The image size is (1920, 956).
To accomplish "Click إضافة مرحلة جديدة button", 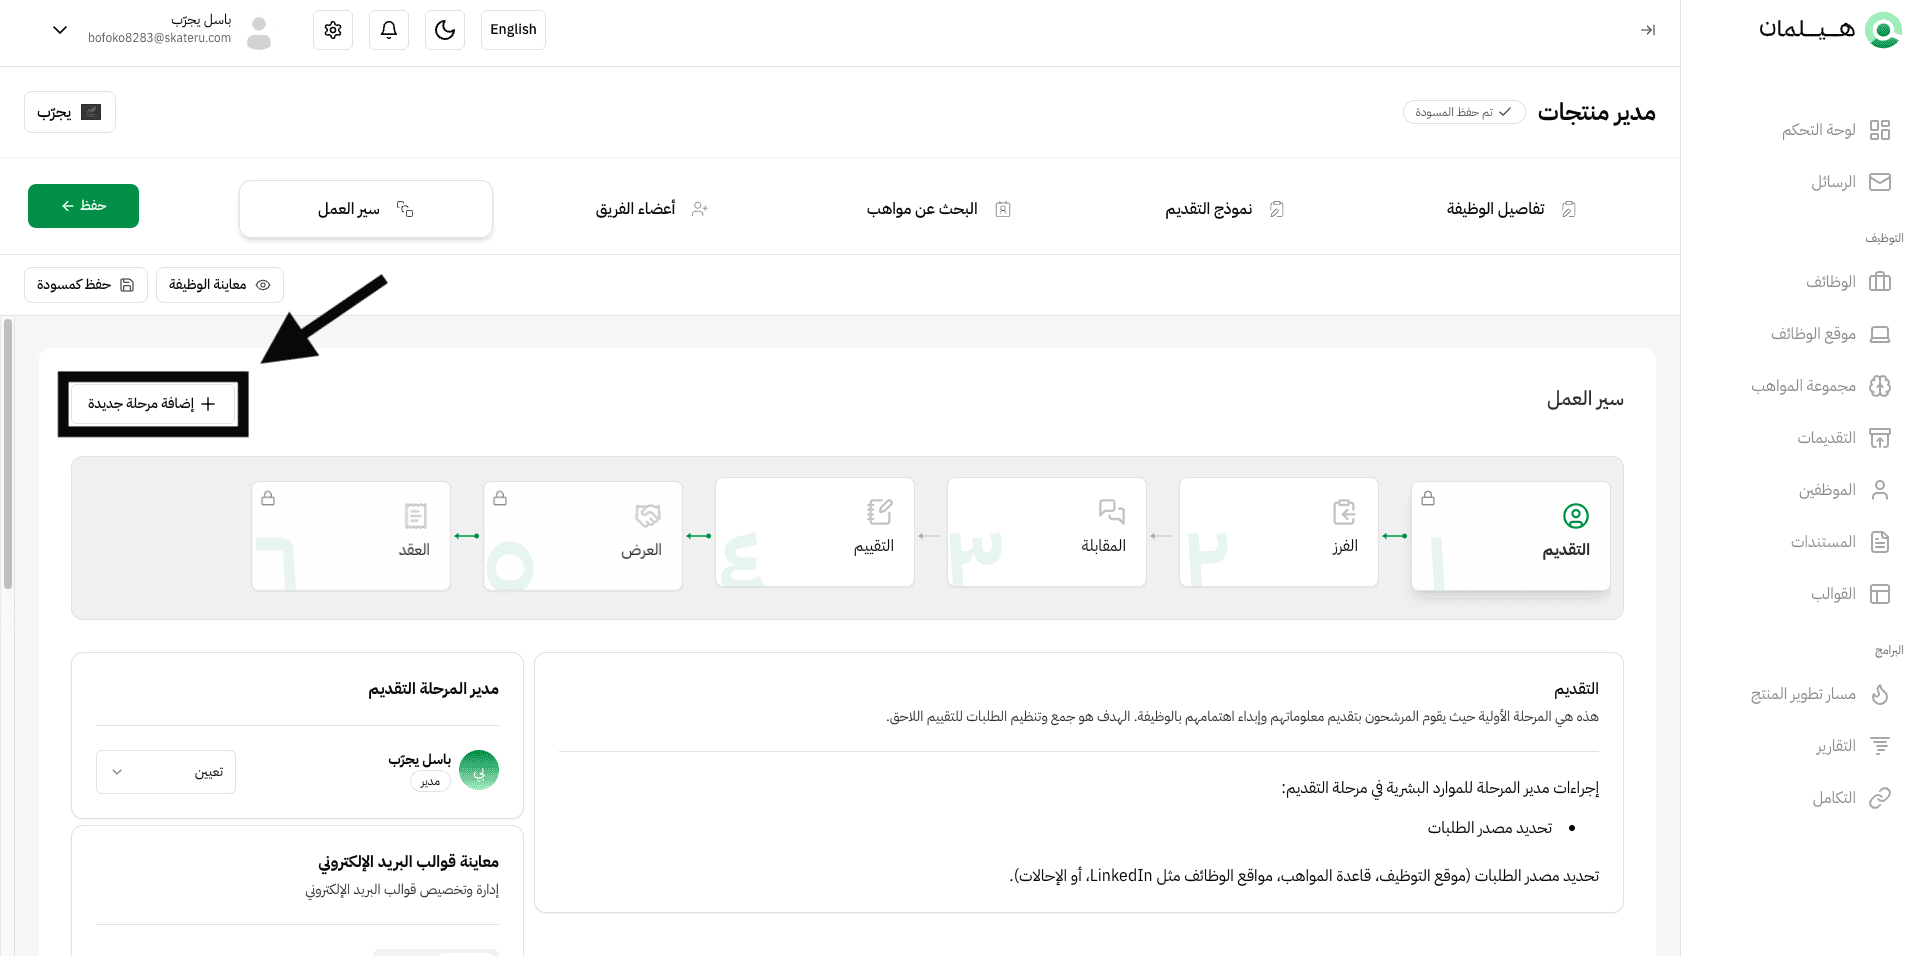I will (153, 404).
